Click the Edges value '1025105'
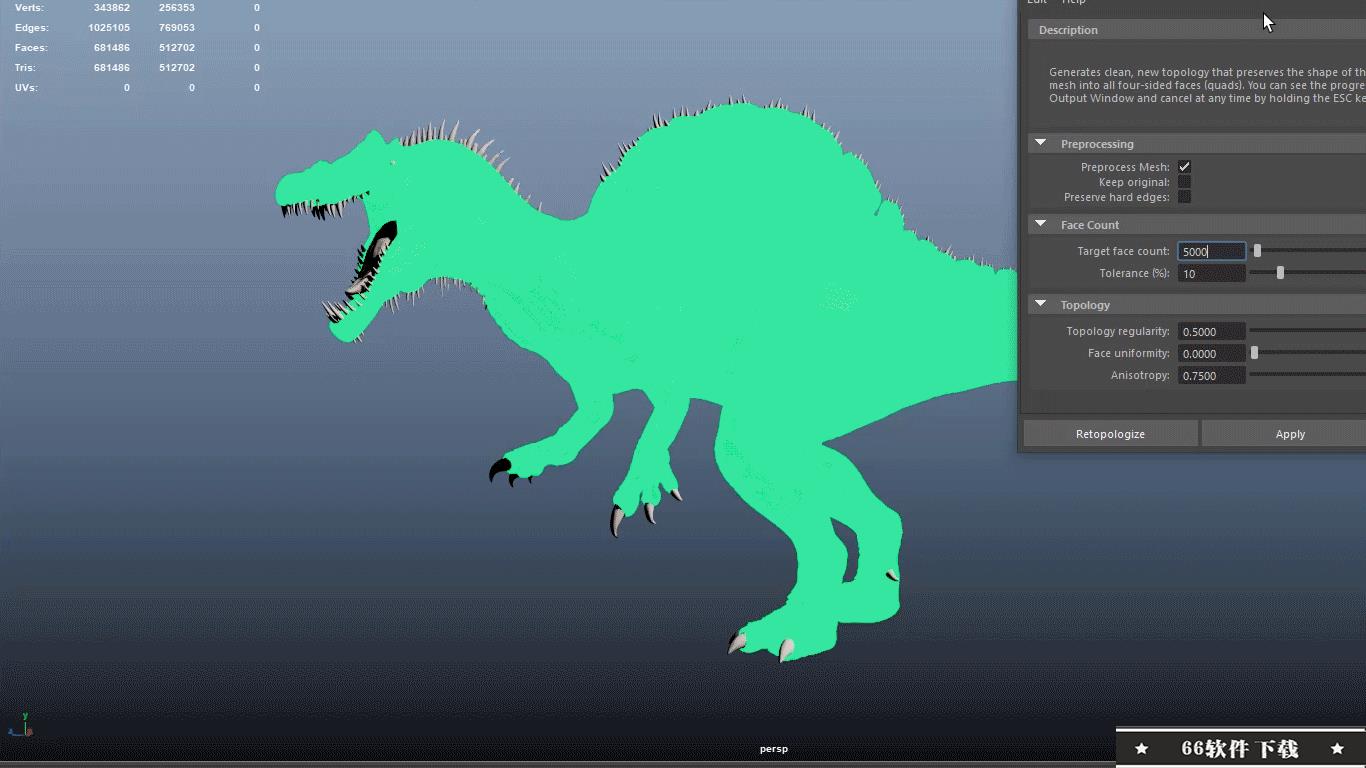 pos(109,28)
